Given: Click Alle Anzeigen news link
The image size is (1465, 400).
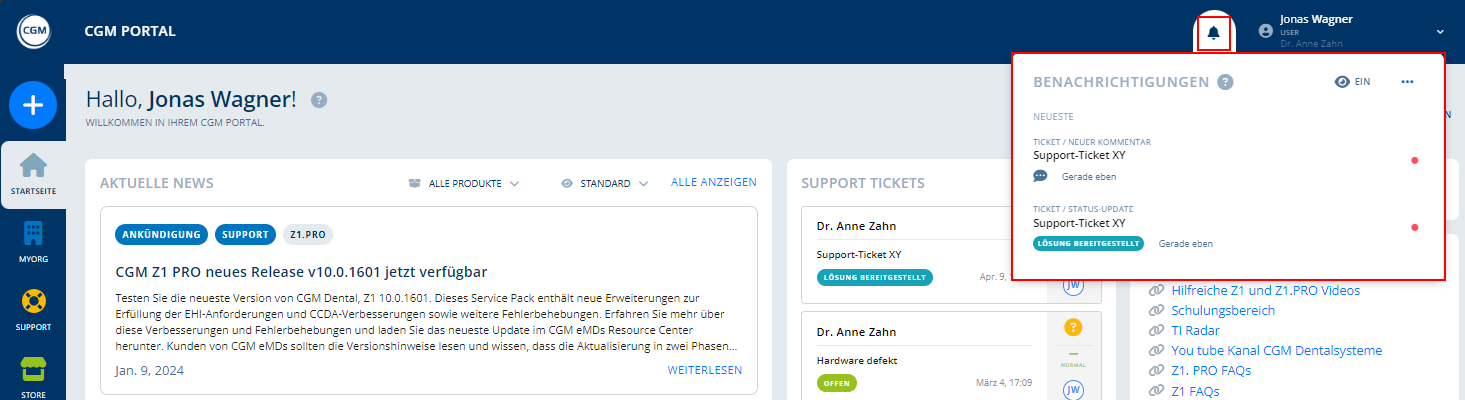Looking at the screenshot, I should tap(713, 182).
